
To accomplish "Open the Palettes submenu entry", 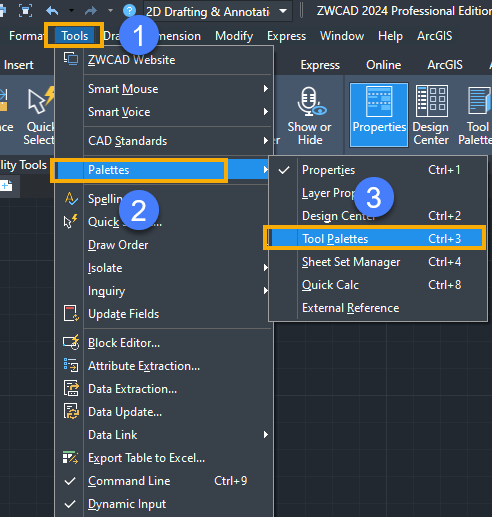I will click(161, 170).
